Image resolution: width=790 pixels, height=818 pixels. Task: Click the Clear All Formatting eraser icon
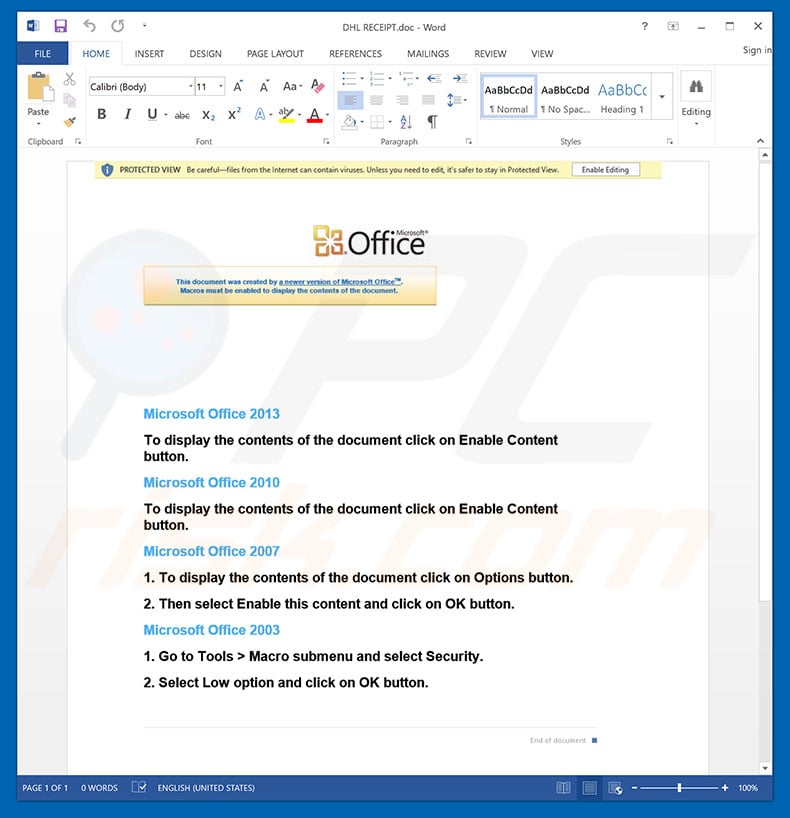tap(317, 86)
